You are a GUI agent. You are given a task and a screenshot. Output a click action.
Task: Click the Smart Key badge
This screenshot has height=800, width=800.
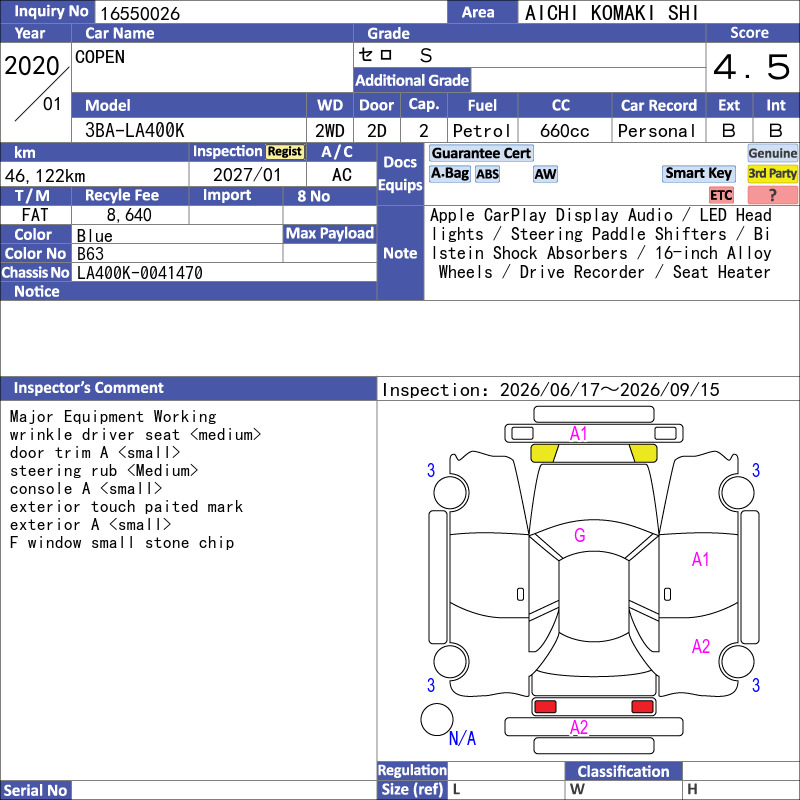(698, 173)
